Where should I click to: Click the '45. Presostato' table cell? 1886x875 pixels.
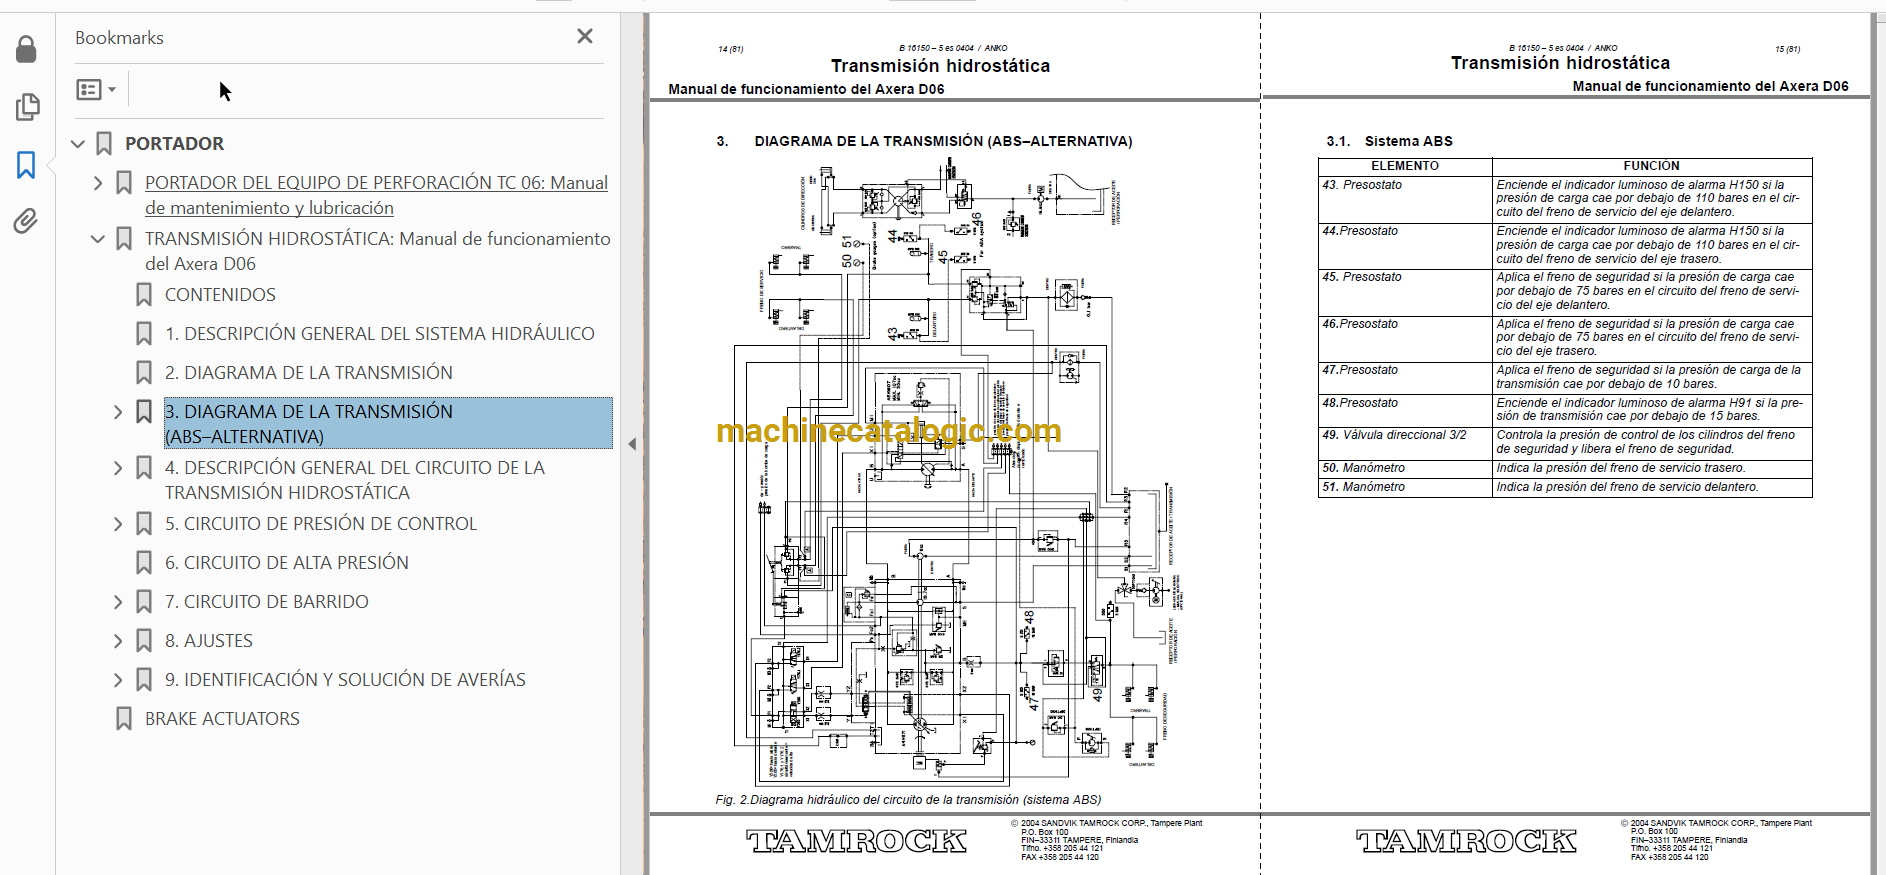1405,291
